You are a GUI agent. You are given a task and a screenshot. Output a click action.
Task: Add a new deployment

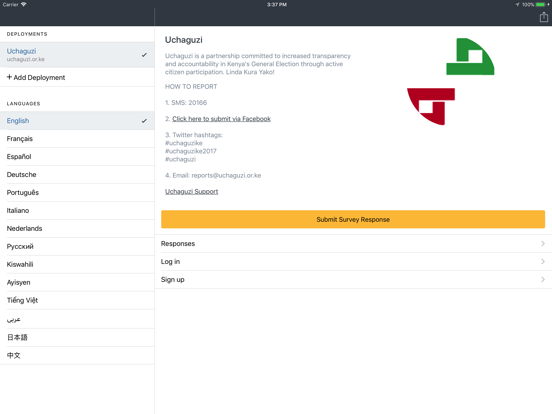click(77, 77)
